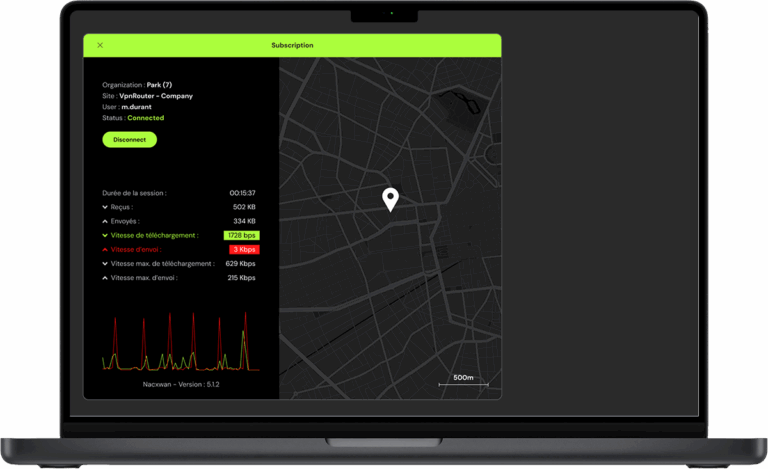Viewport: 768px width, 469px height.
Task: Click the up arrow beside Envoyés
Action: click(x=105, y=221)
